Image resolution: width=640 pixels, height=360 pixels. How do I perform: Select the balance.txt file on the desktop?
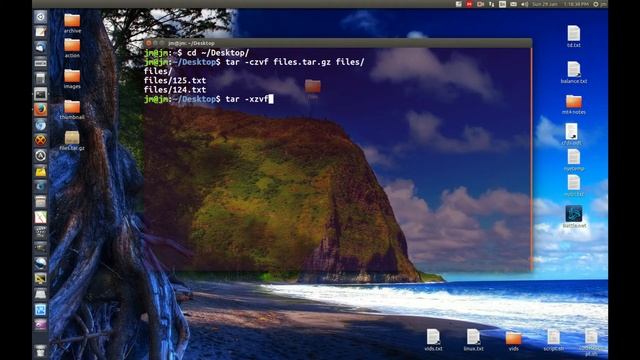(573, 72)
